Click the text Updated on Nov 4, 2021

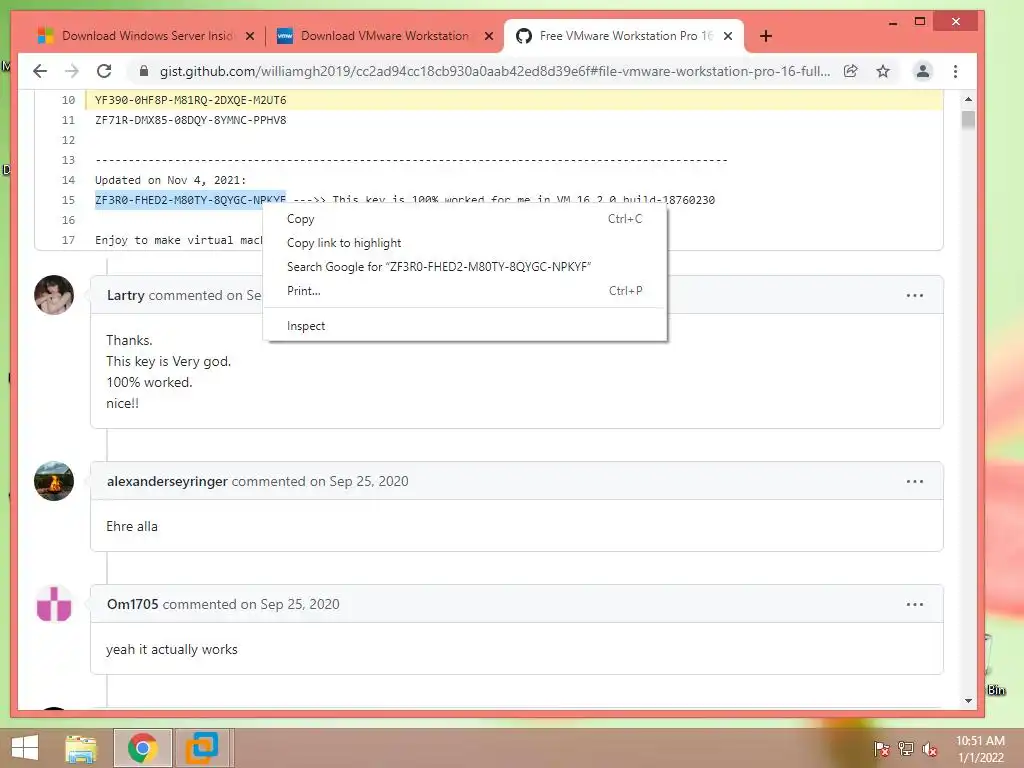tap(170, 180)
